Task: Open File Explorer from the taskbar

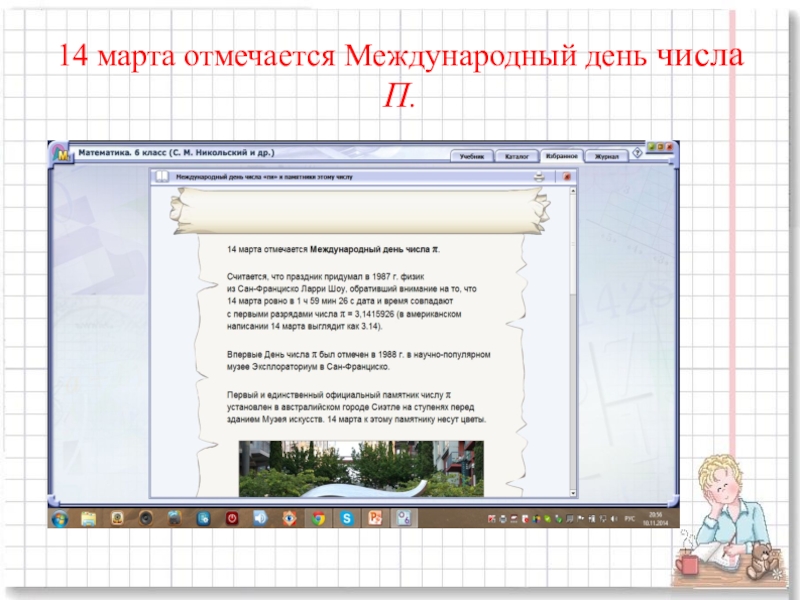Action: tap(88, 518)
